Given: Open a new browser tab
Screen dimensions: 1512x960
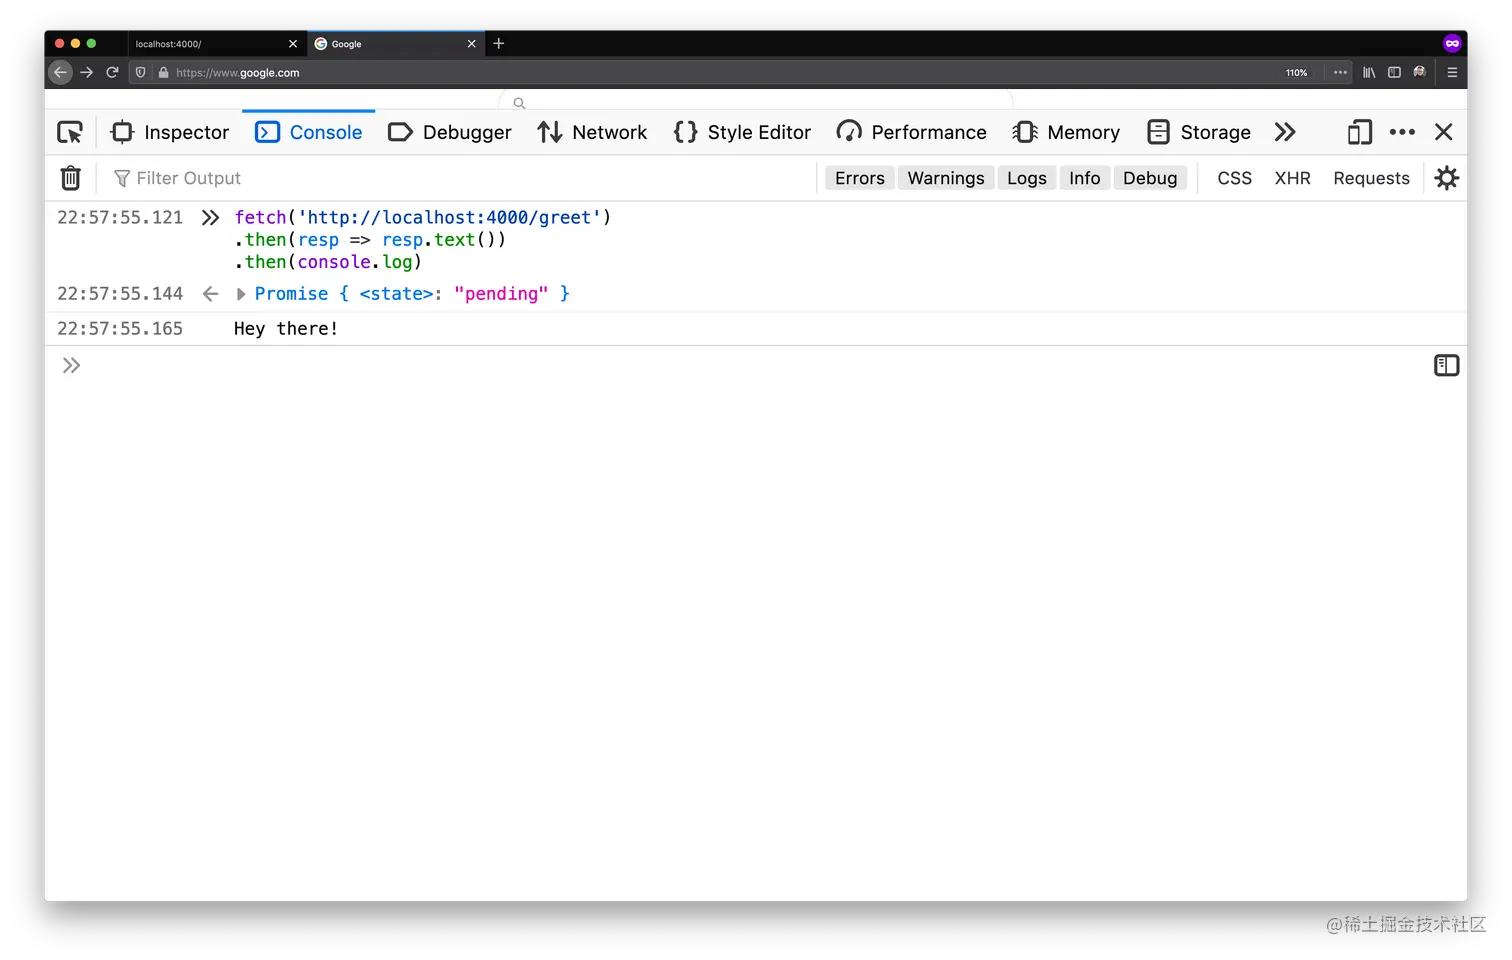Looking at the screenshot, I should pos(499,44).
